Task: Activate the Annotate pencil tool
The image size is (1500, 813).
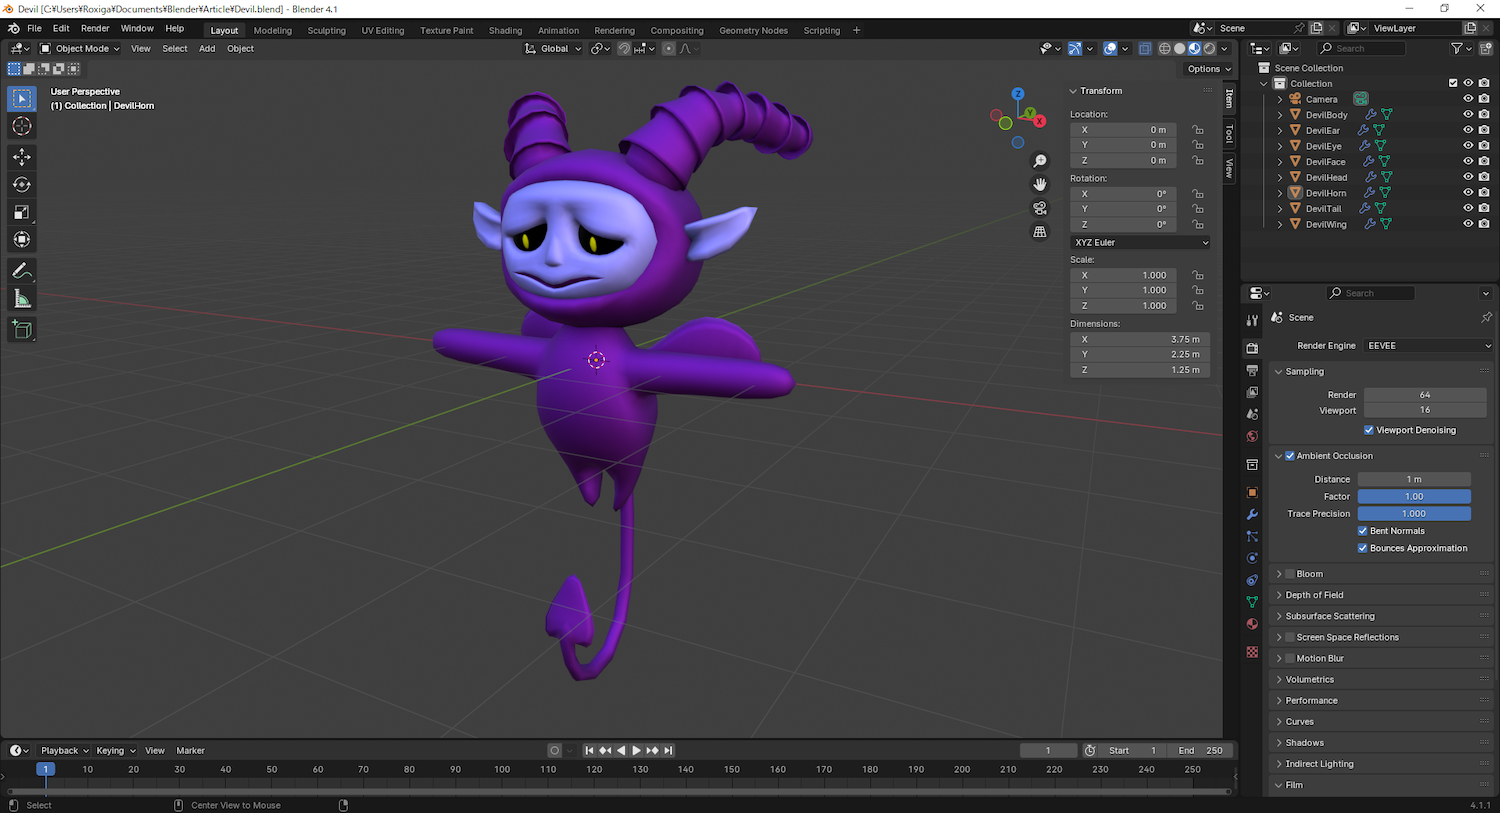Action: (21, 271)
